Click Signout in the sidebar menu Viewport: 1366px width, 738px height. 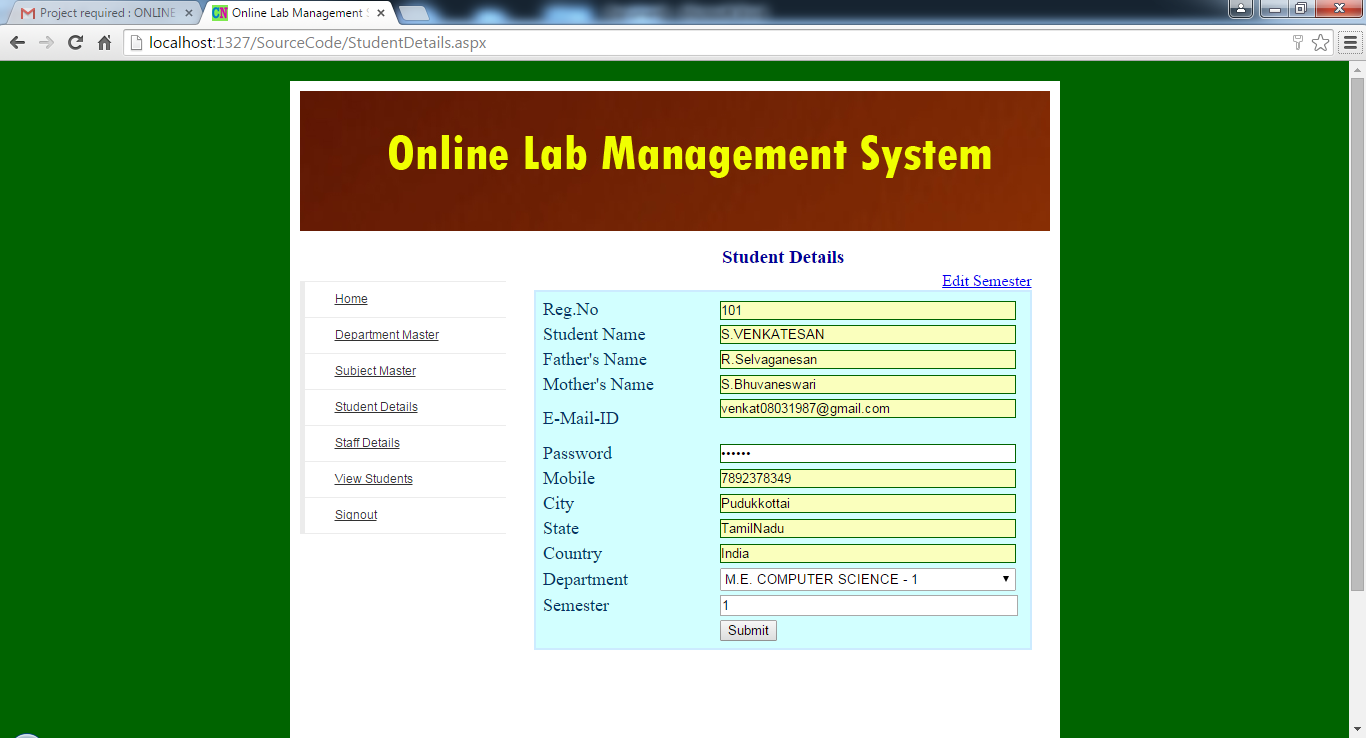(x=356, y=515)
